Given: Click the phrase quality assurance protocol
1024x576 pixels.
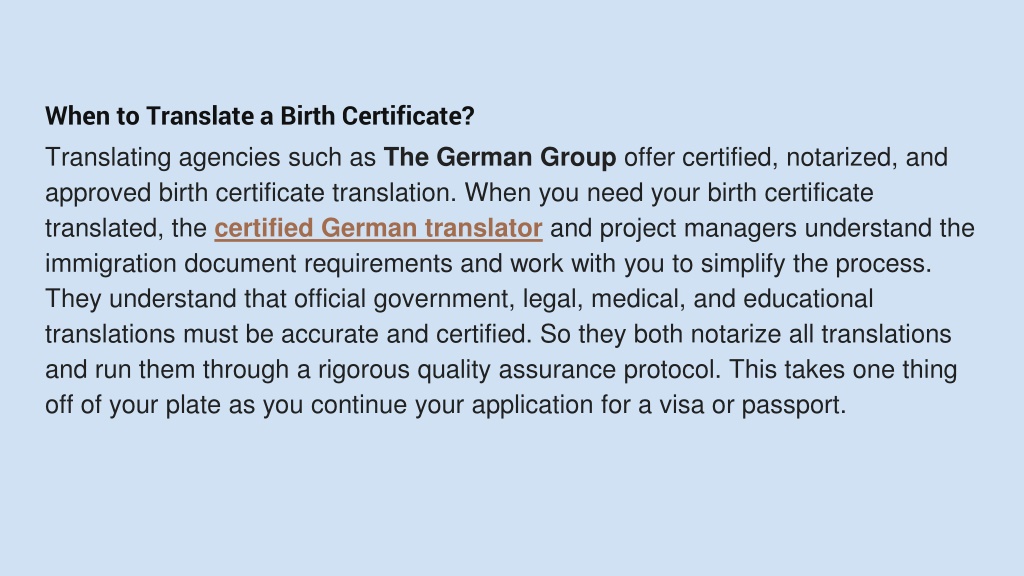Looking at the screenshot, I should 568,370.
